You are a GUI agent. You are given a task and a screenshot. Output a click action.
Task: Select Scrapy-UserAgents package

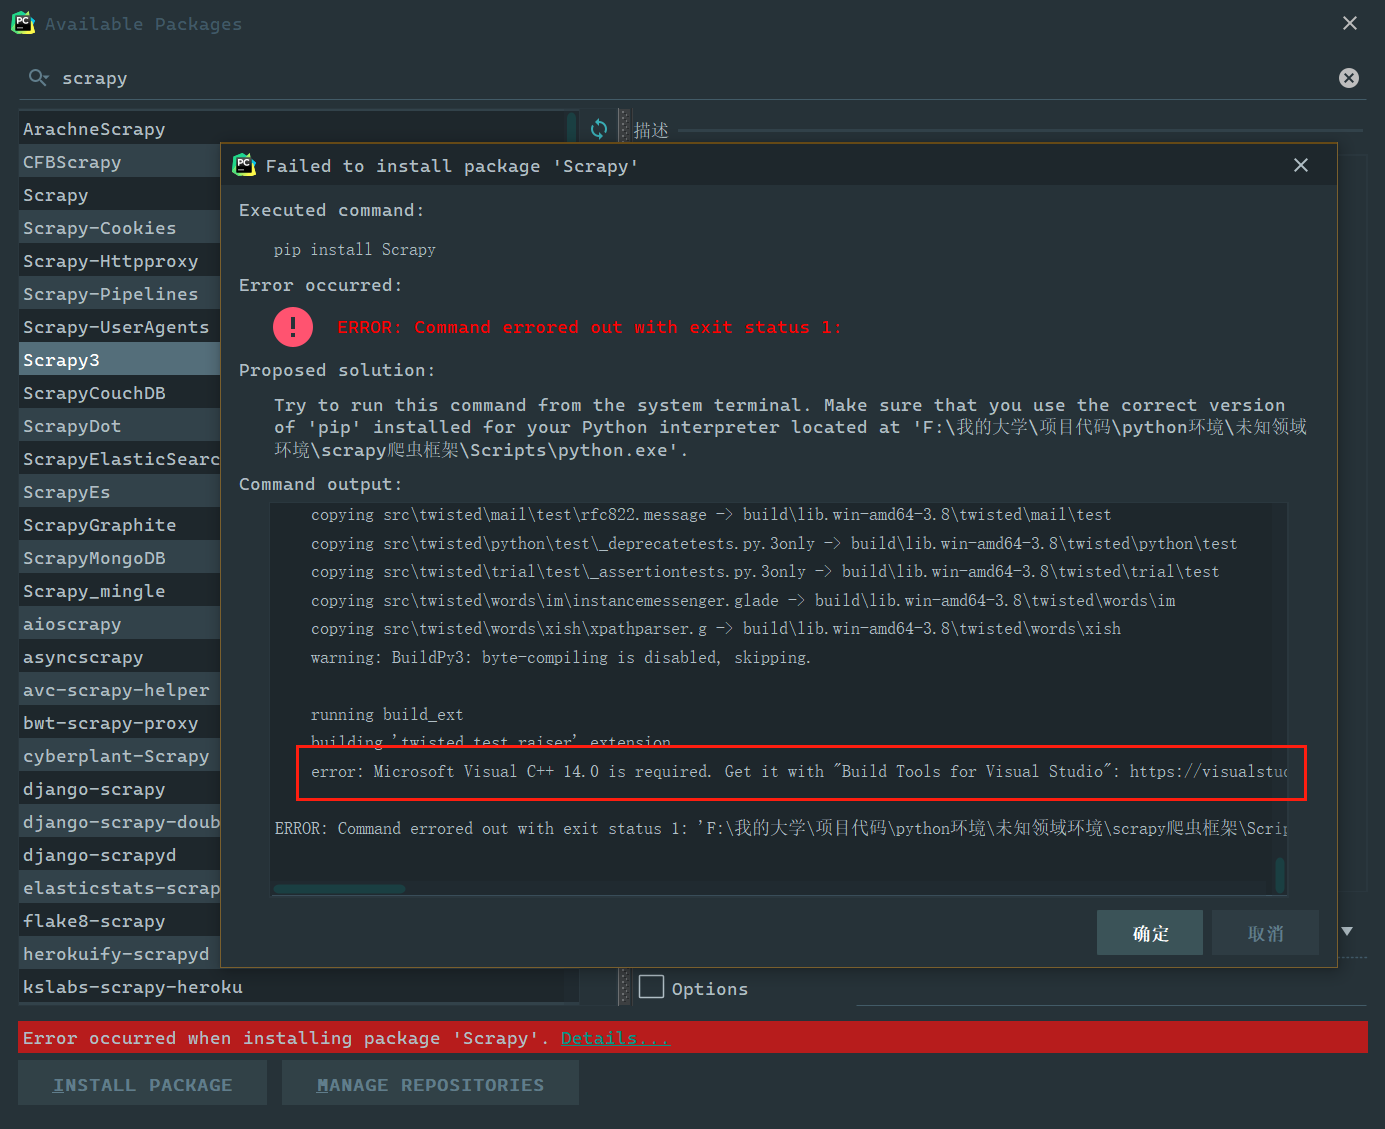pos(120,327)
